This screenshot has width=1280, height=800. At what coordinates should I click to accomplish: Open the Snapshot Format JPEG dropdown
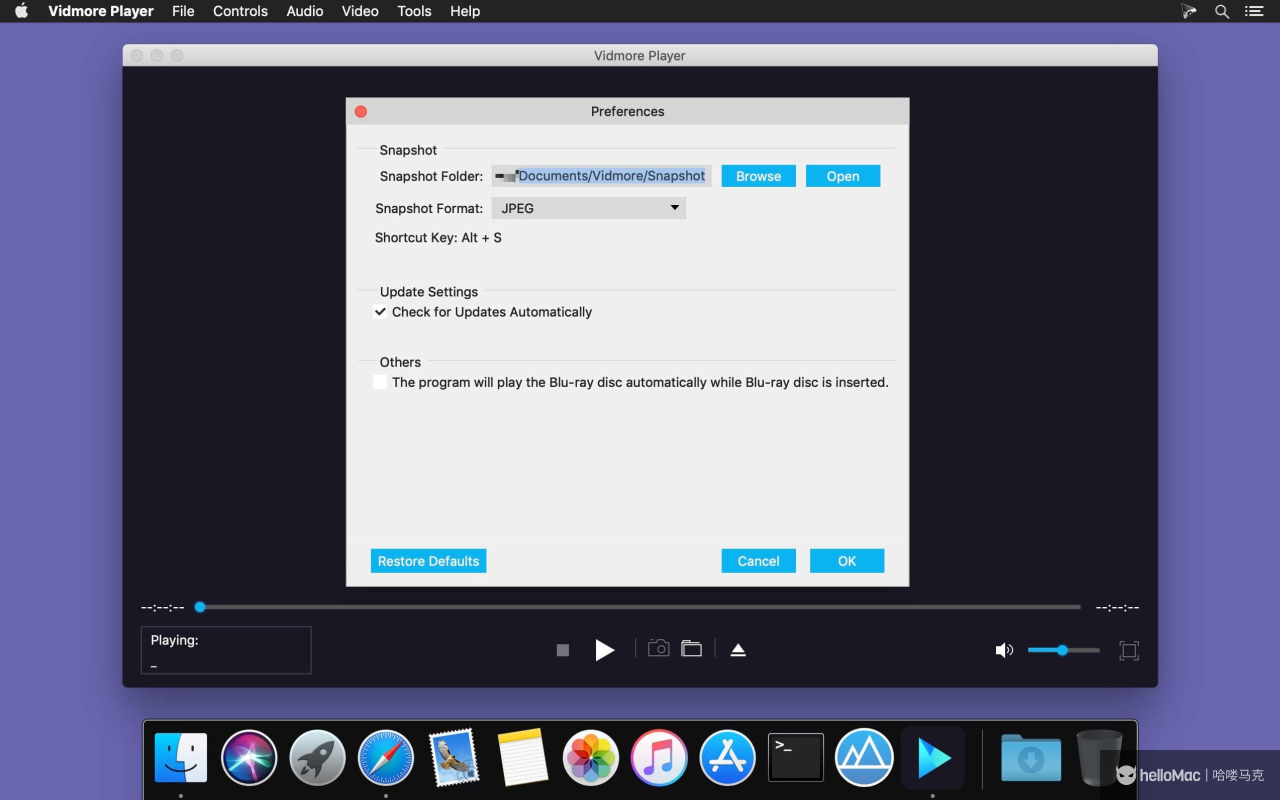tap(589, 208)
